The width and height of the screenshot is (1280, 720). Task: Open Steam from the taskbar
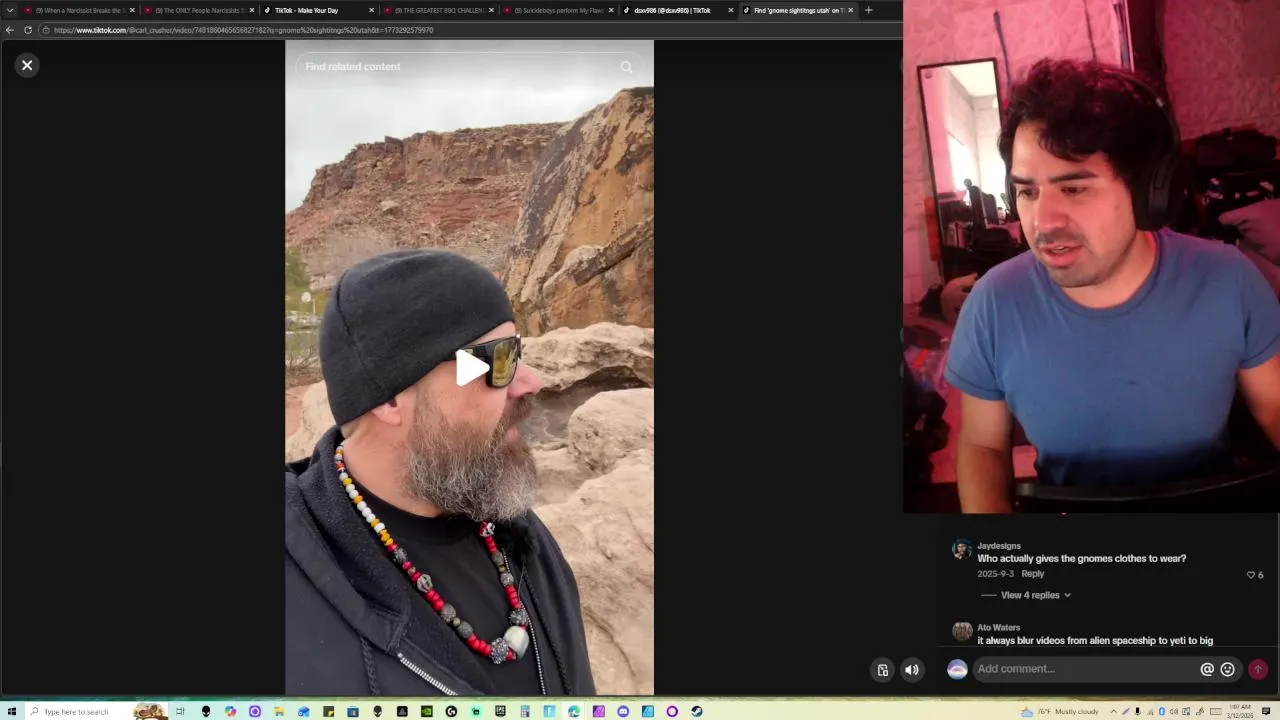(x=697, y=711)
